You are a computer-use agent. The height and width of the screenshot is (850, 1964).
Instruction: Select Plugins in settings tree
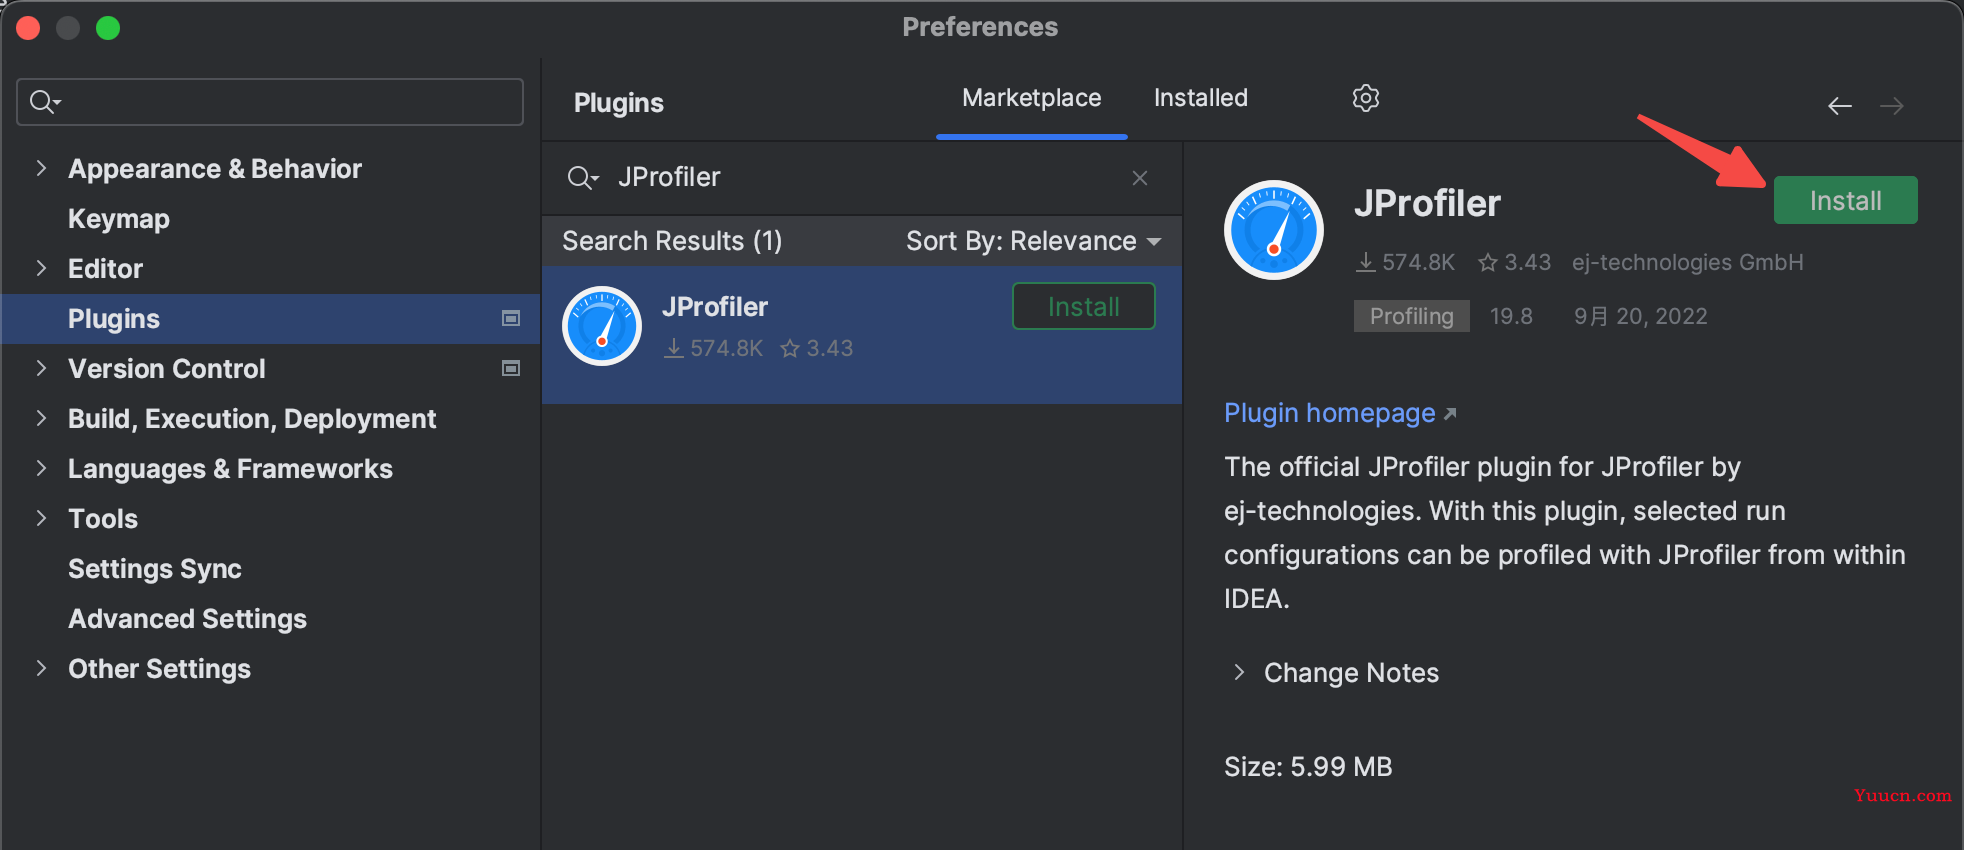click(271, 319)
